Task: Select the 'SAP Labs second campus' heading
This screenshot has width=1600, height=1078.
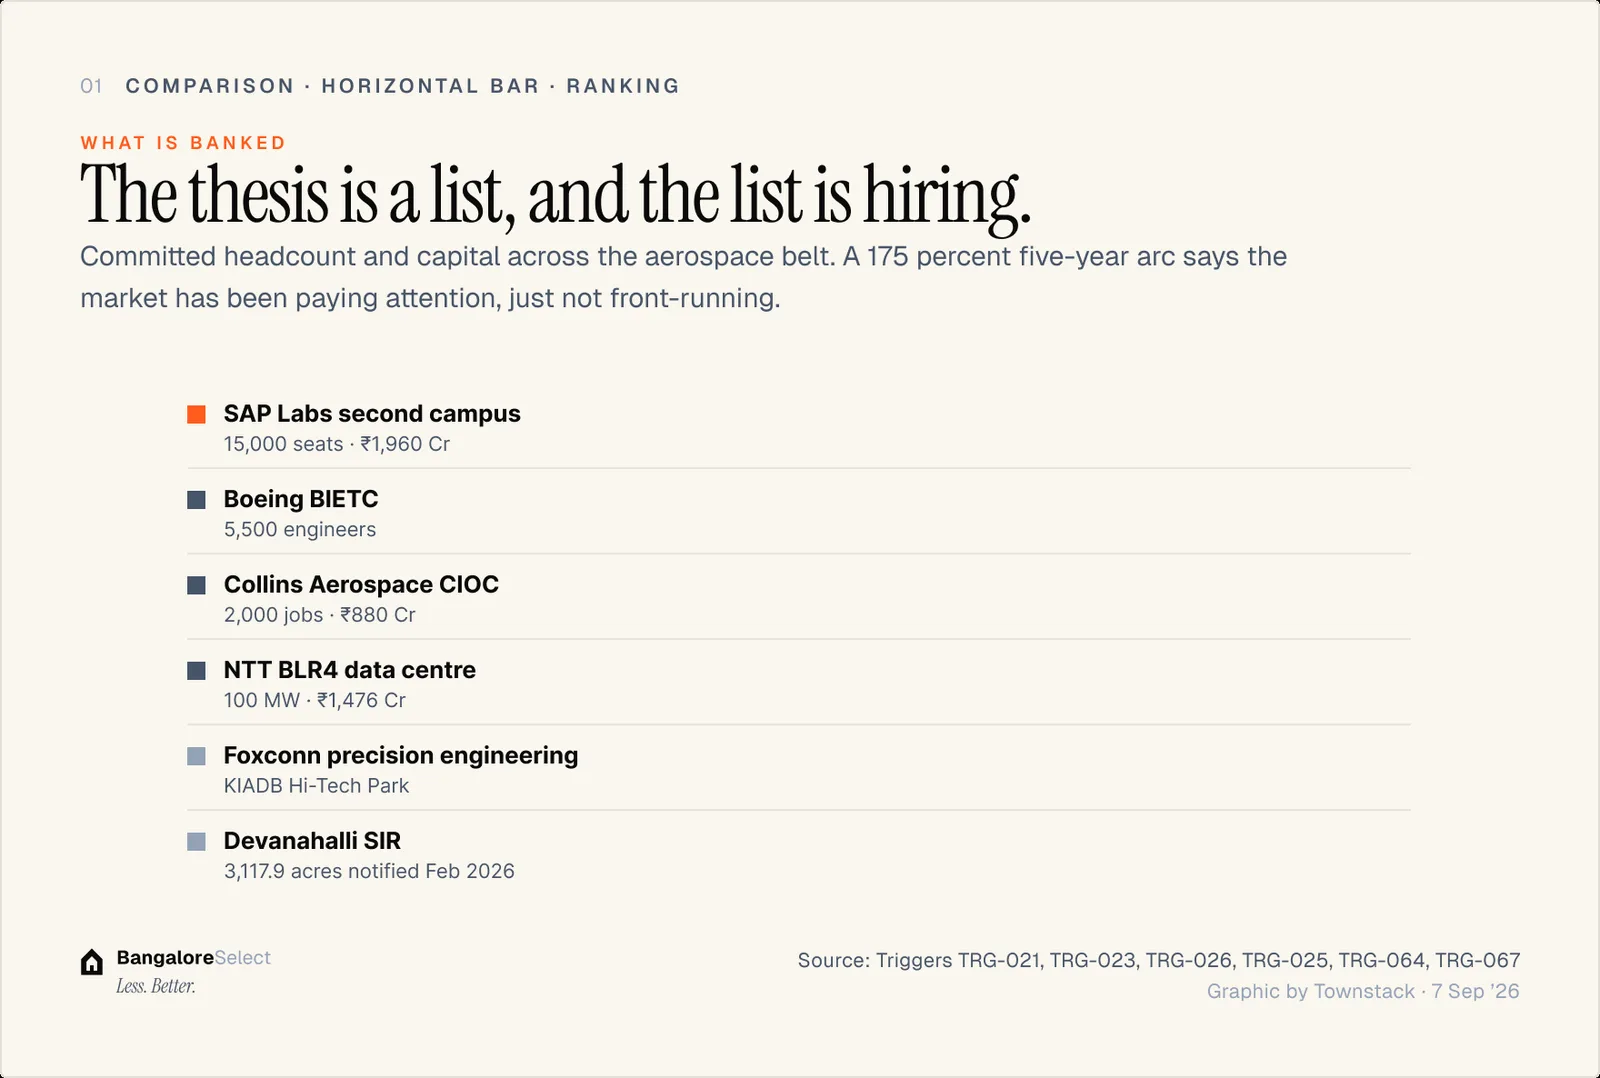Action: 372,414
